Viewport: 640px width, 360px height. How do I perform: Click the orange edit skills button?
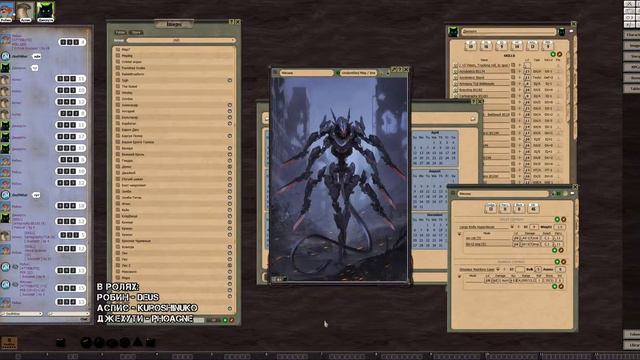click(x=560, y=54)
